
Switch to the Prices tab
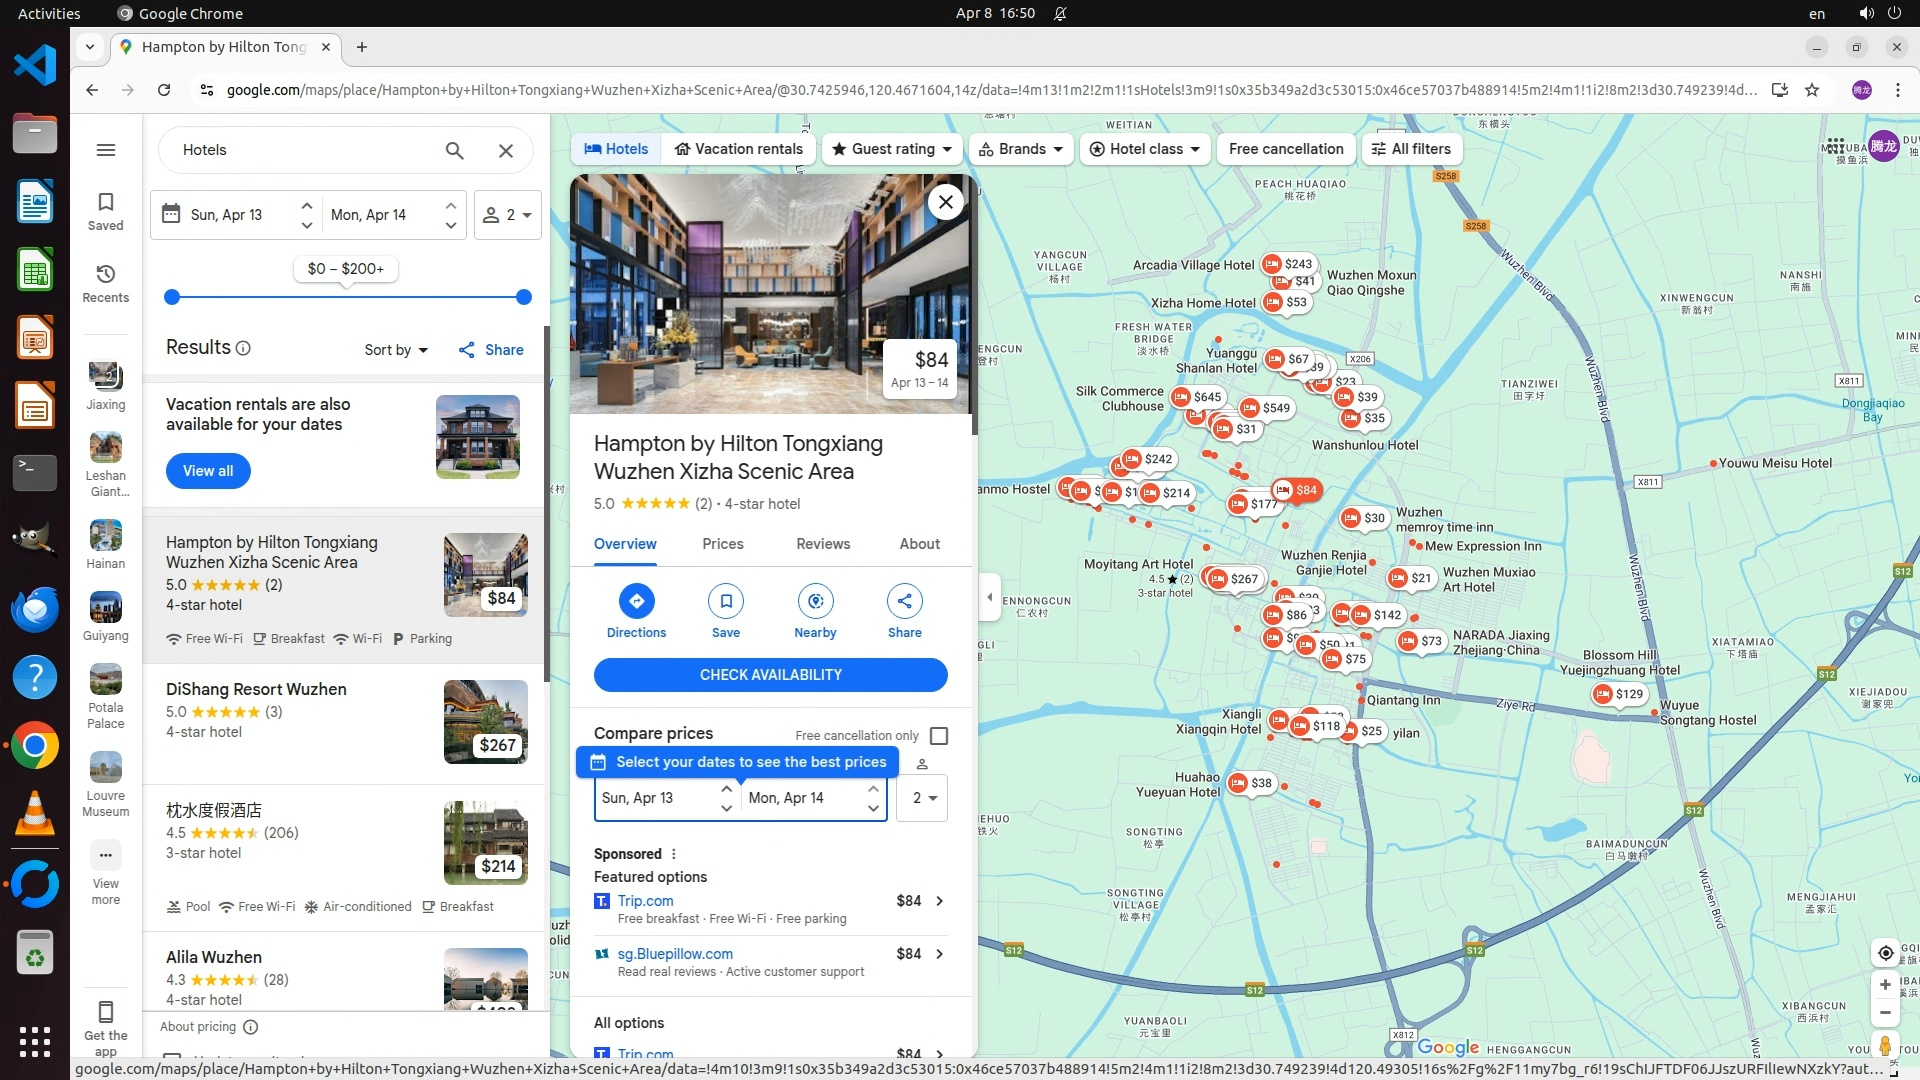point(722,544)
